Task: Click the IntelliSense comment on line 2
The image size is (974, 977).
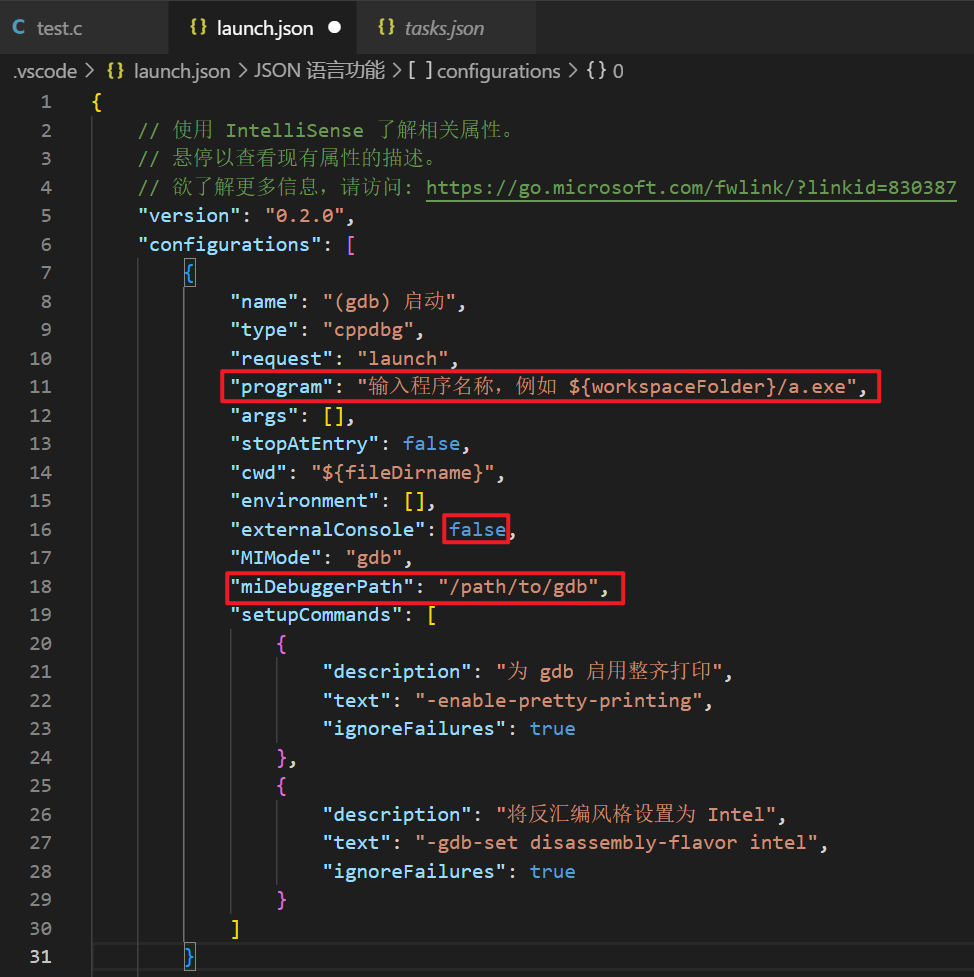Action: point(325,130)
